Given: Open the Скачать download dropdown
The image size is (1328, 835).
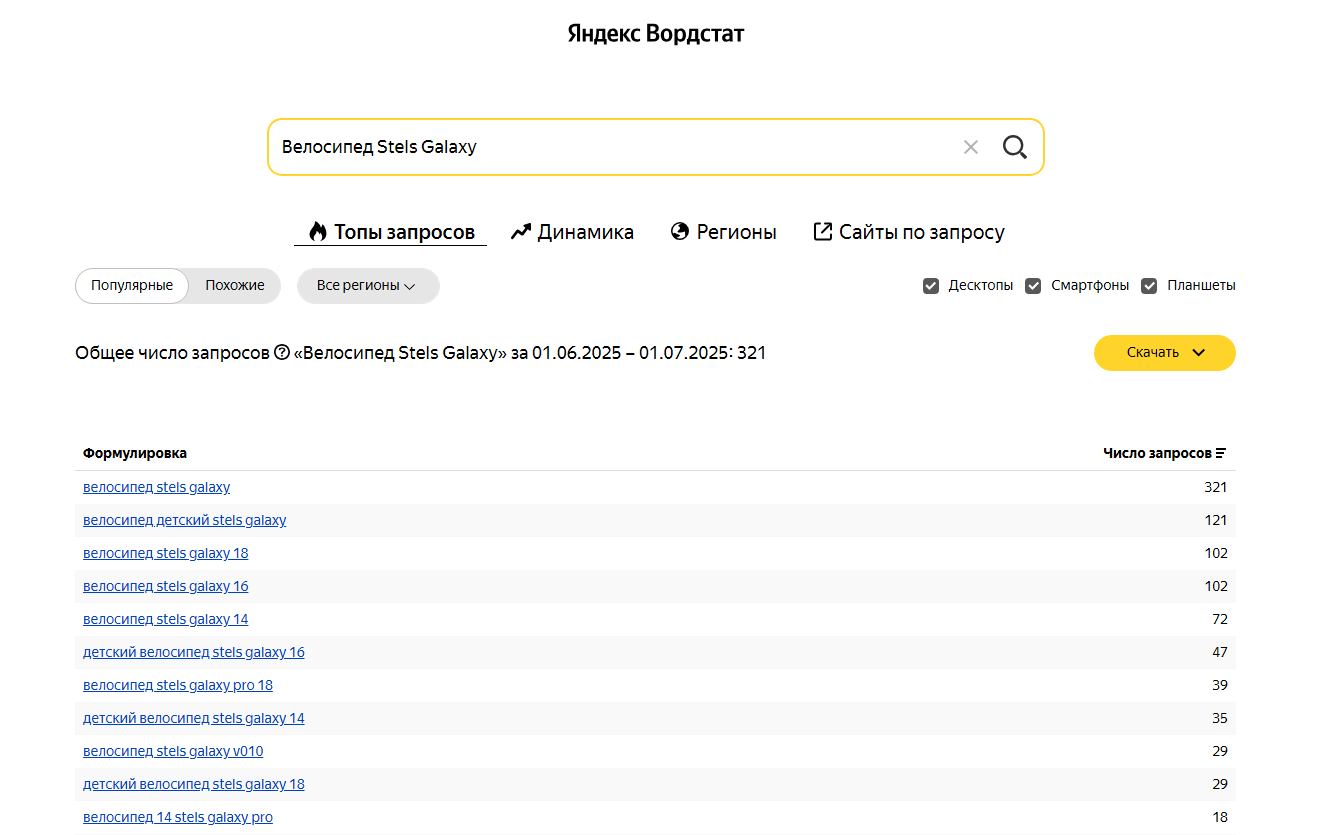Looking at the screenshot, I should (1165, 353).
